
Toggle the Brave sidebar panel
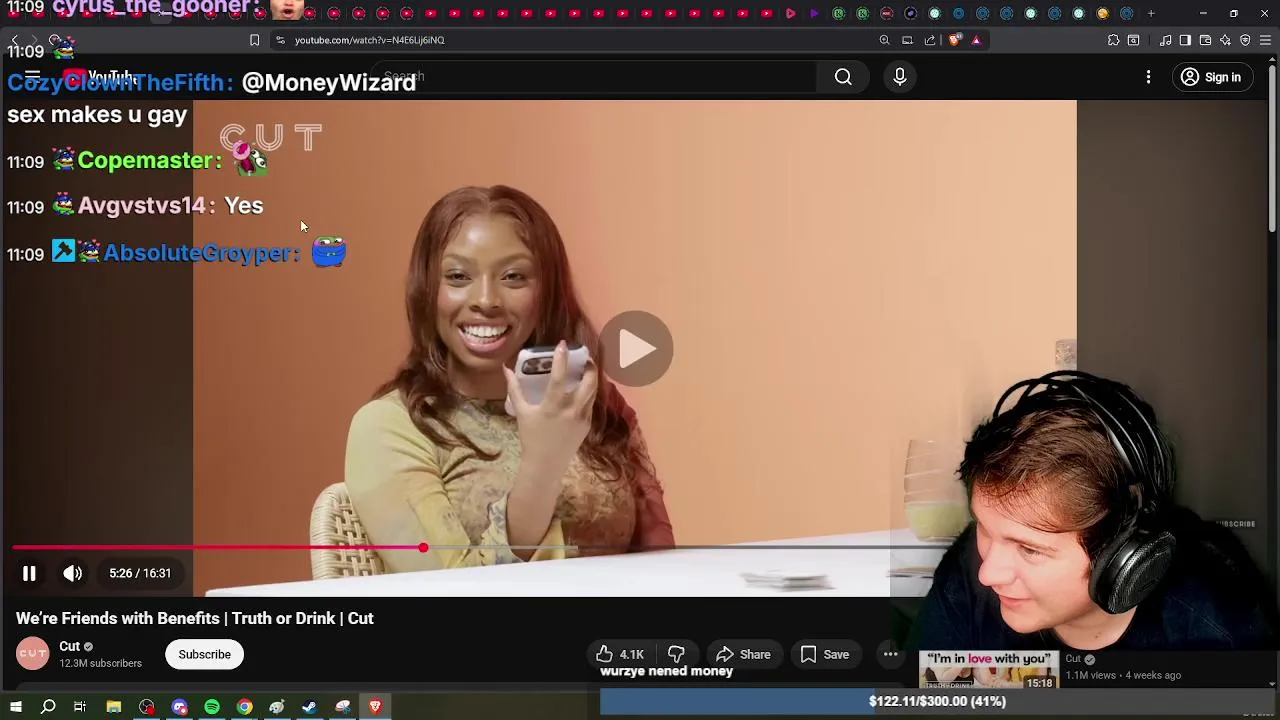(1185, 40)
